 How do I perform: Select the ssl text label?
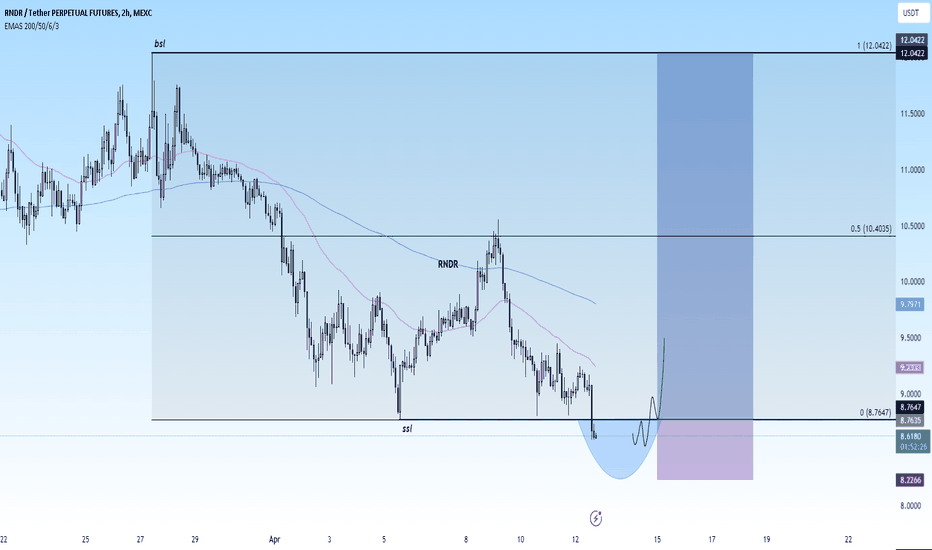(x=407, y=428)
